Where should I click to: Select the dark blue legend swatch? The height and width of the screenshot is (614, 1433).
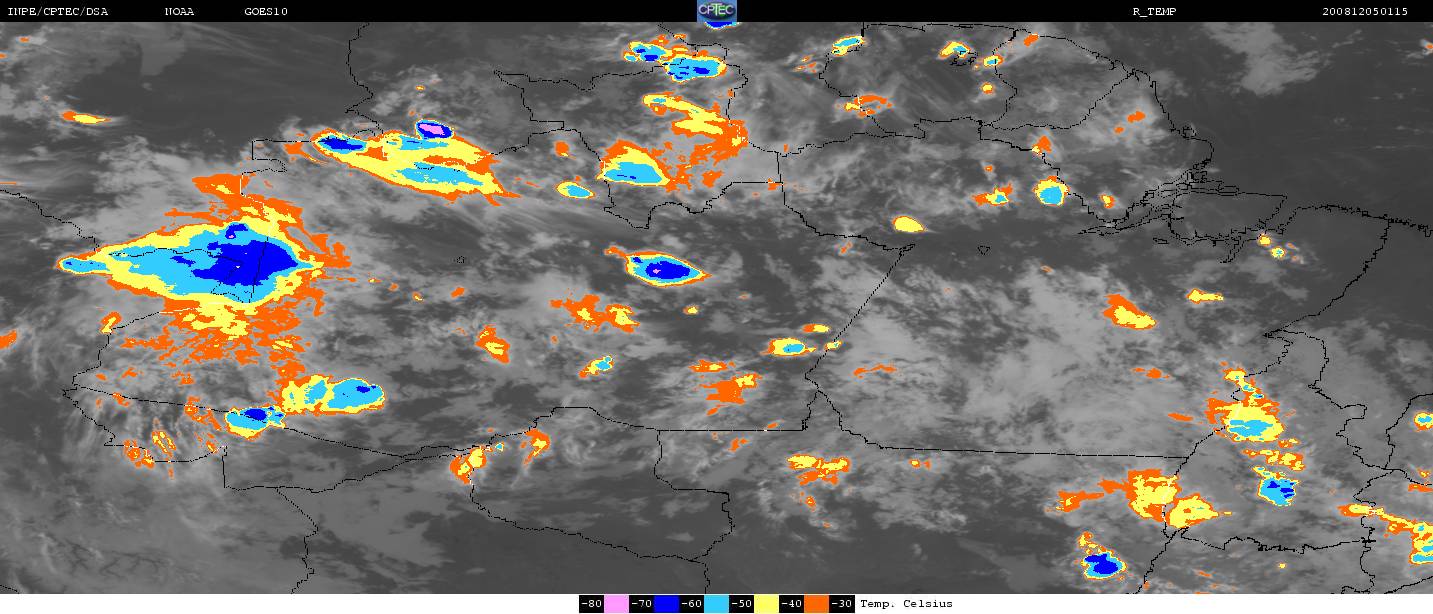[667, 604]
